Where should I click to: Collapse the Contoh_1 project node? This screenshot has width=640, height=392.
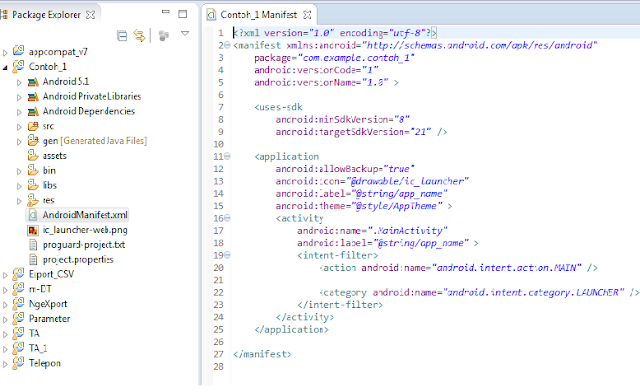[x=5, y=67]
